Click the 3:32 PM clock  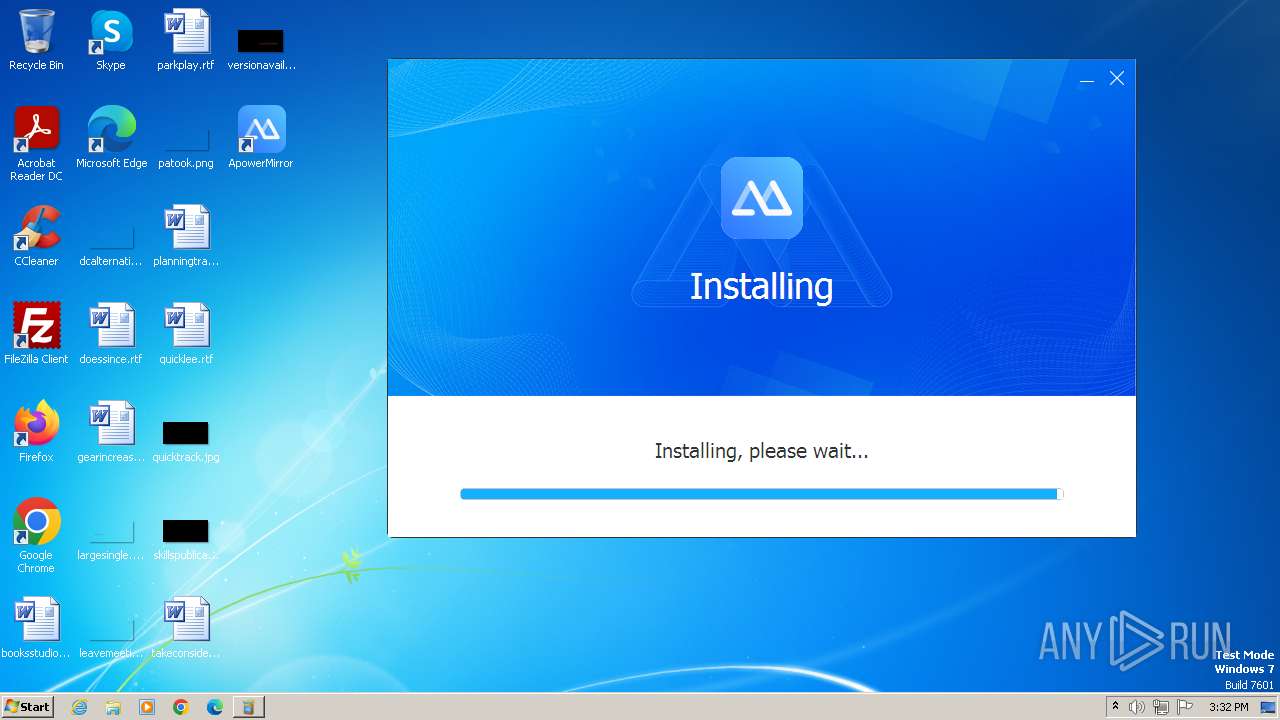pos(1229,707)
